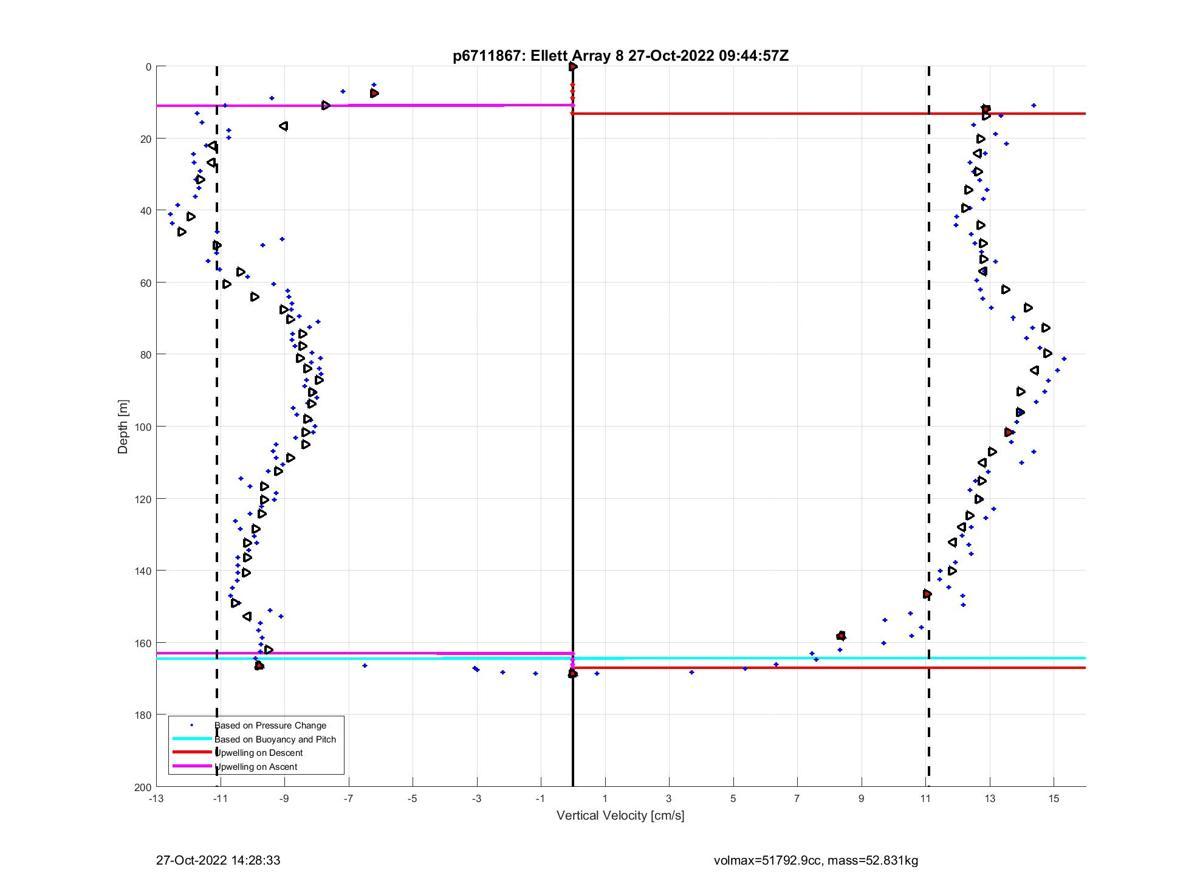This screenshot has width=1200, height=885.
Task: Click depth tick label 140
Action: pos(142,571)
